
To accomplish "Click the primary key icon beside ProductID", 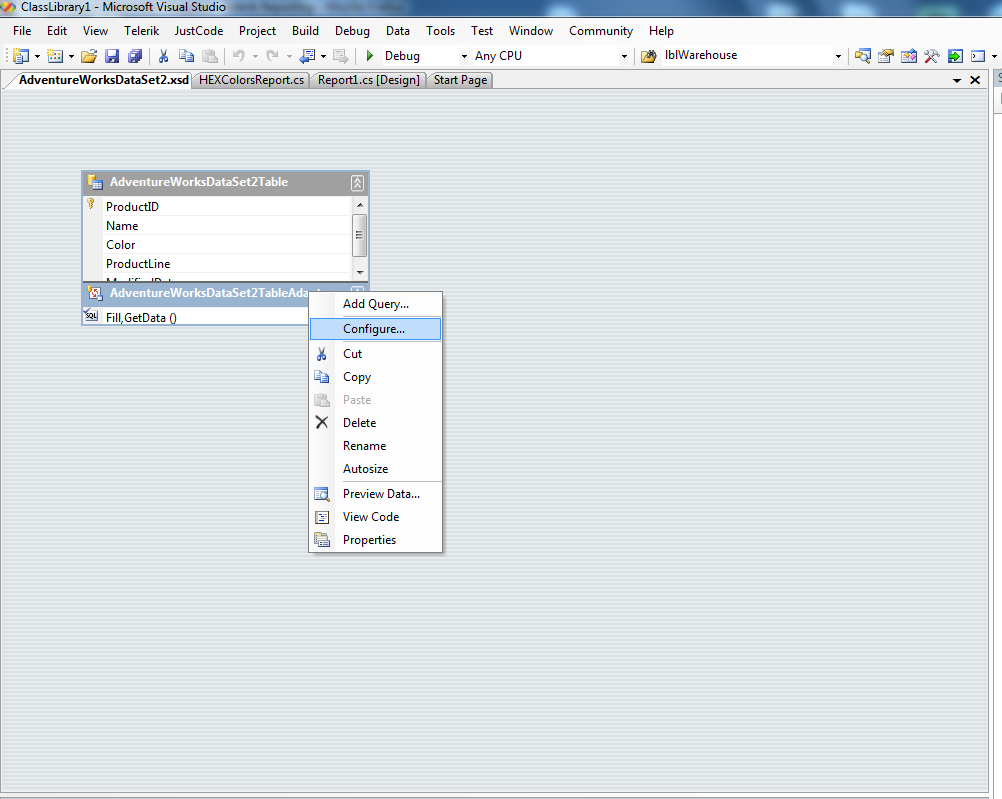I will (91, 204).
